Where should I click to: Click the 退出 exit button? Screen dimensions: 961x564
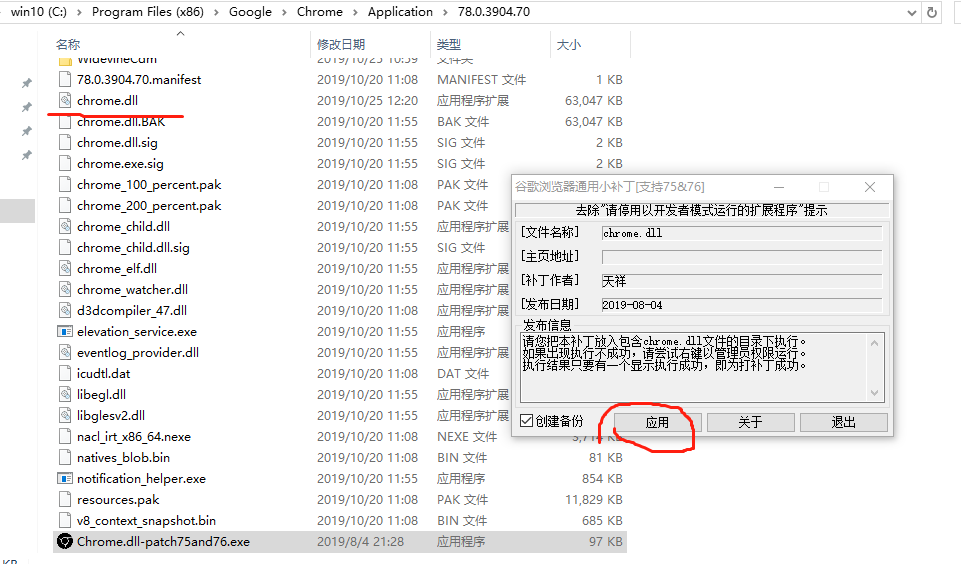click(x=843, y=422)
